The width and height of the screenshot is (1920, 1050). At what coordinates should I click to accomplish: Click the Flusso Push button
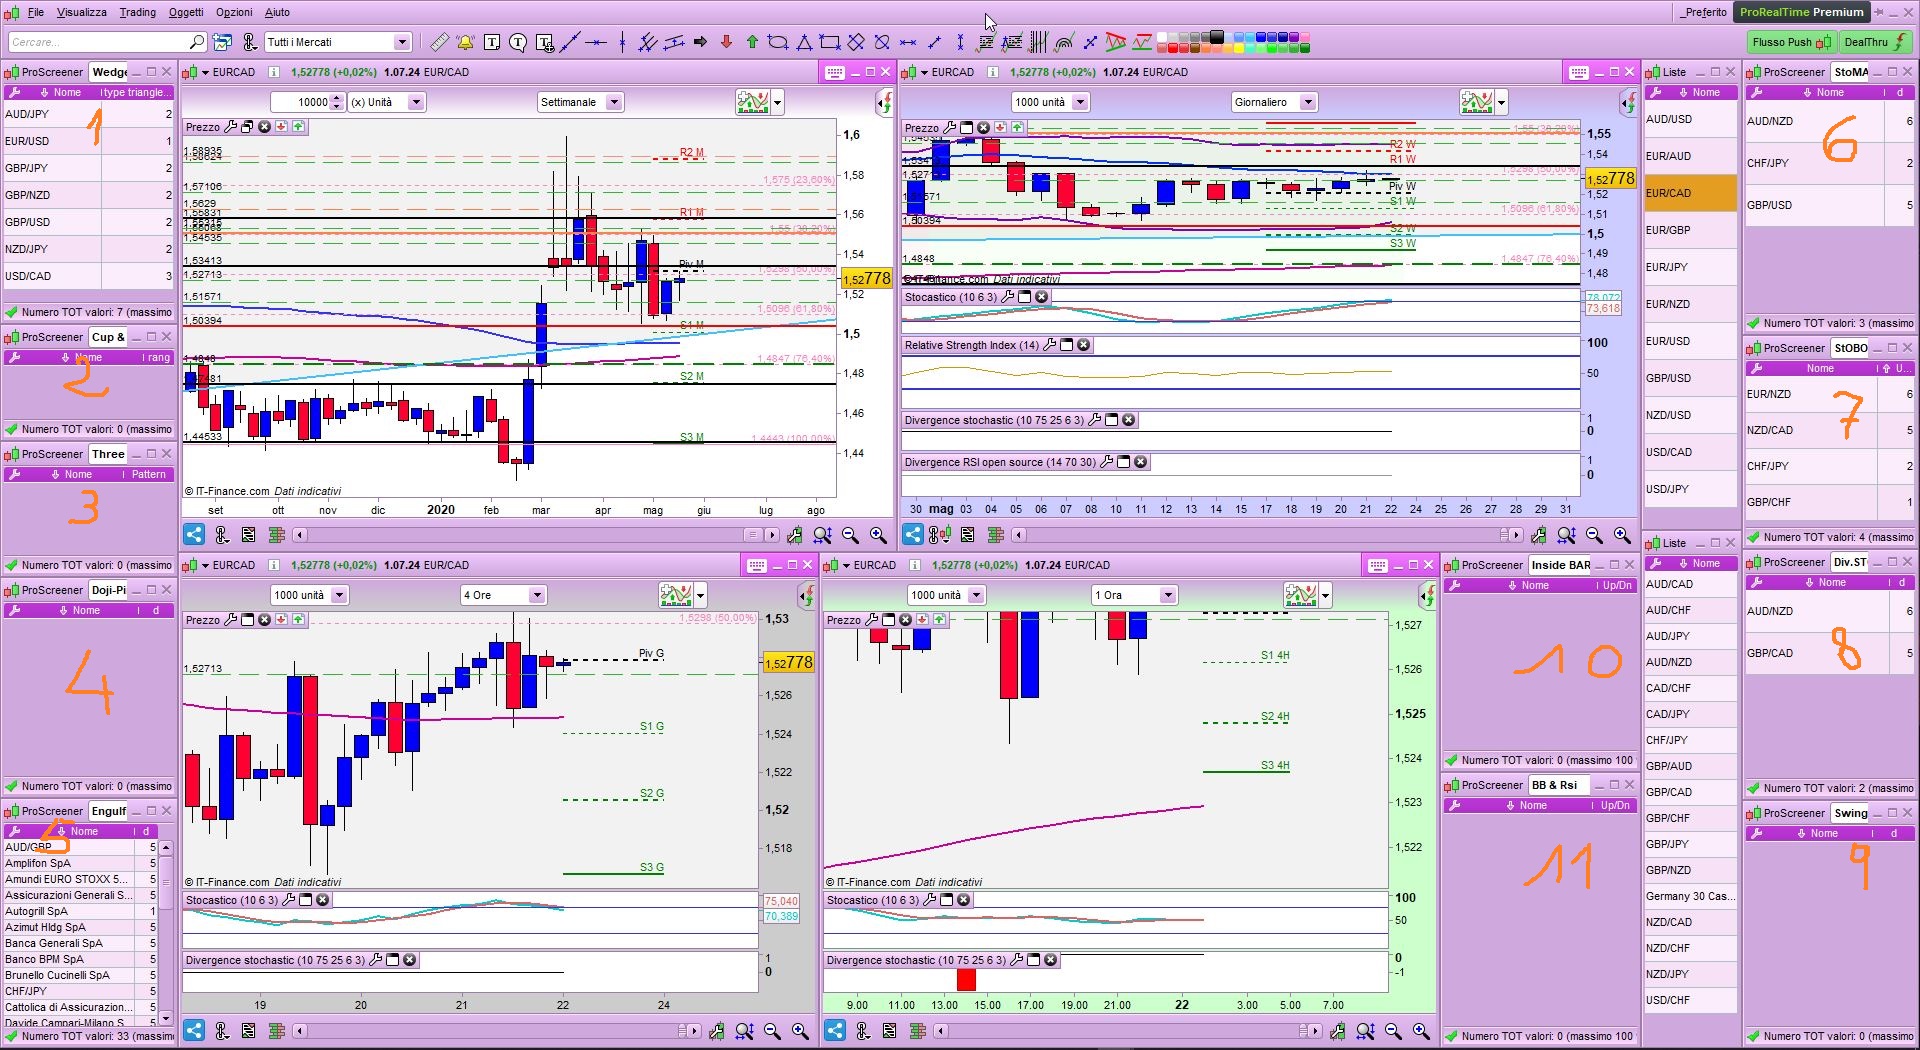click(x=1792, y=42)
